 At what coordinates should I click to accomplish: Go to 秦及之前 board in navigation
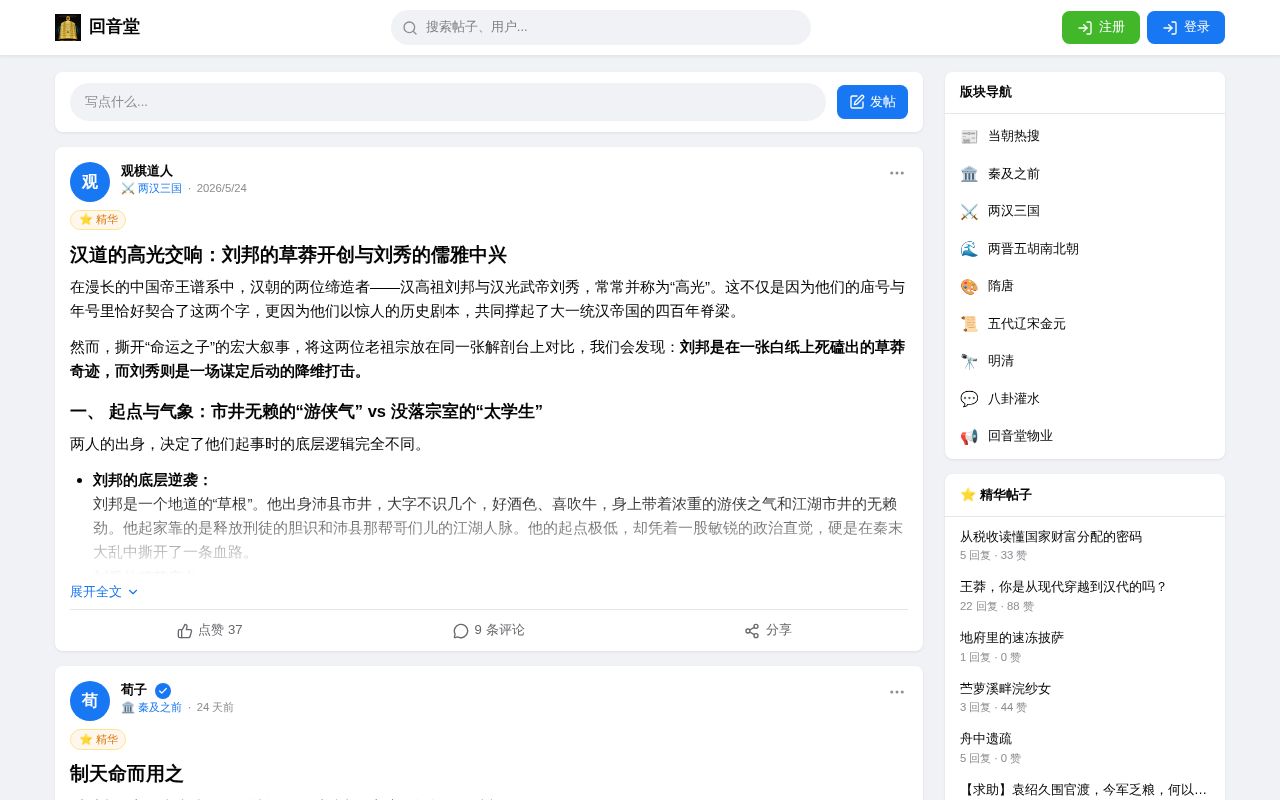coord(1085,174)
